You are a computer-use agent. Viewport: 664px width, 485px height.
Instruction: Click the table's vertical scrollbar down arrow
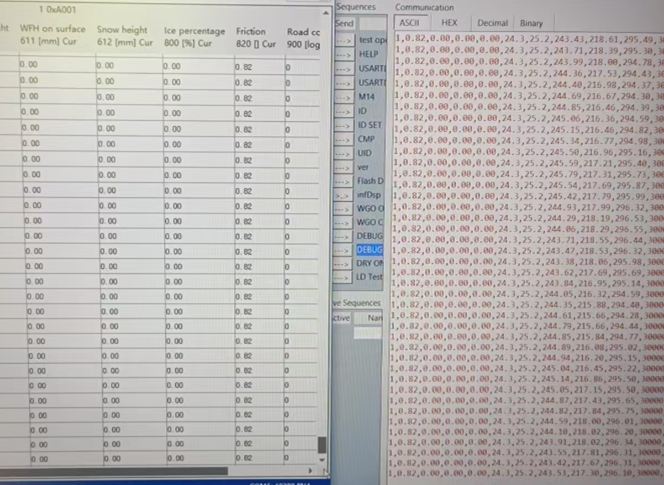322,460
